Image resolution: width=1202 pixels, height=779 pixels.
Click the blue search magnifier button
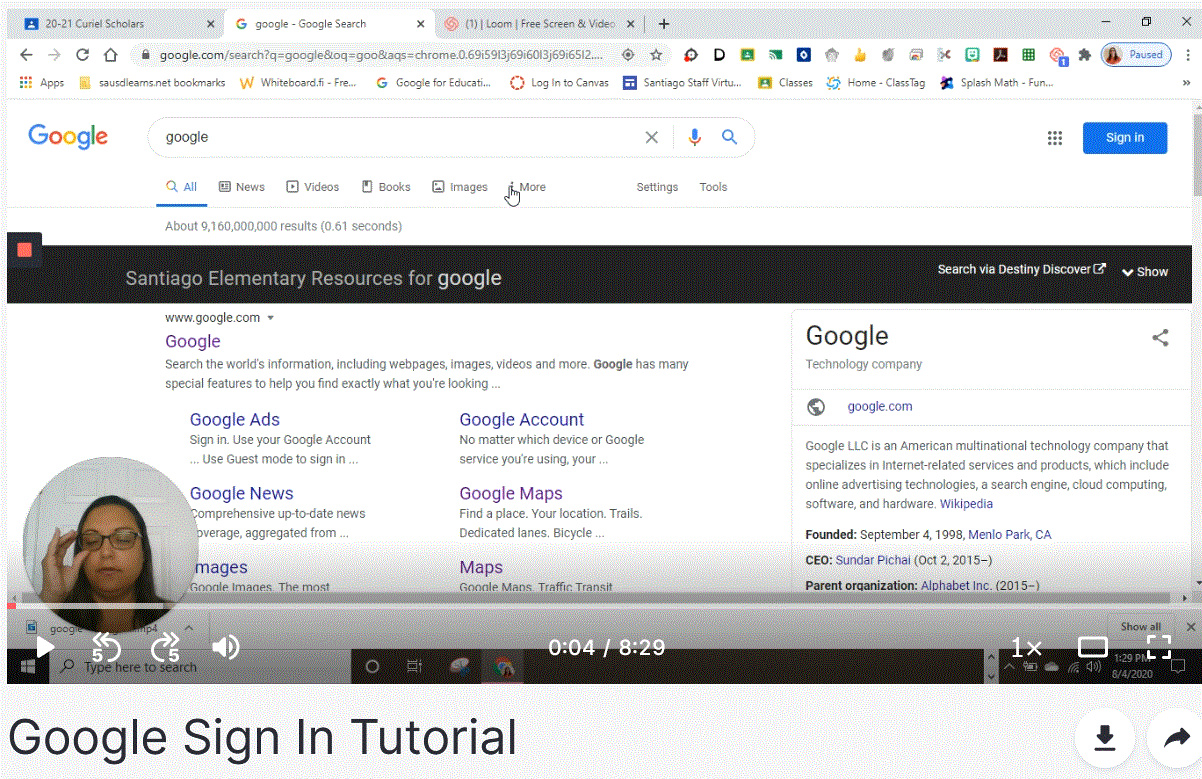click(x=729, y=137)
